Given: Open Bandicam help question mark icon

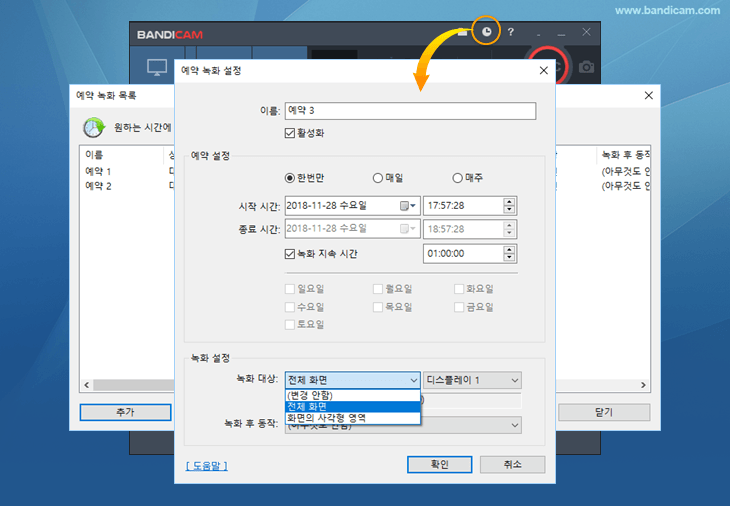Looking at the screenshot, I should click(510, 33).
